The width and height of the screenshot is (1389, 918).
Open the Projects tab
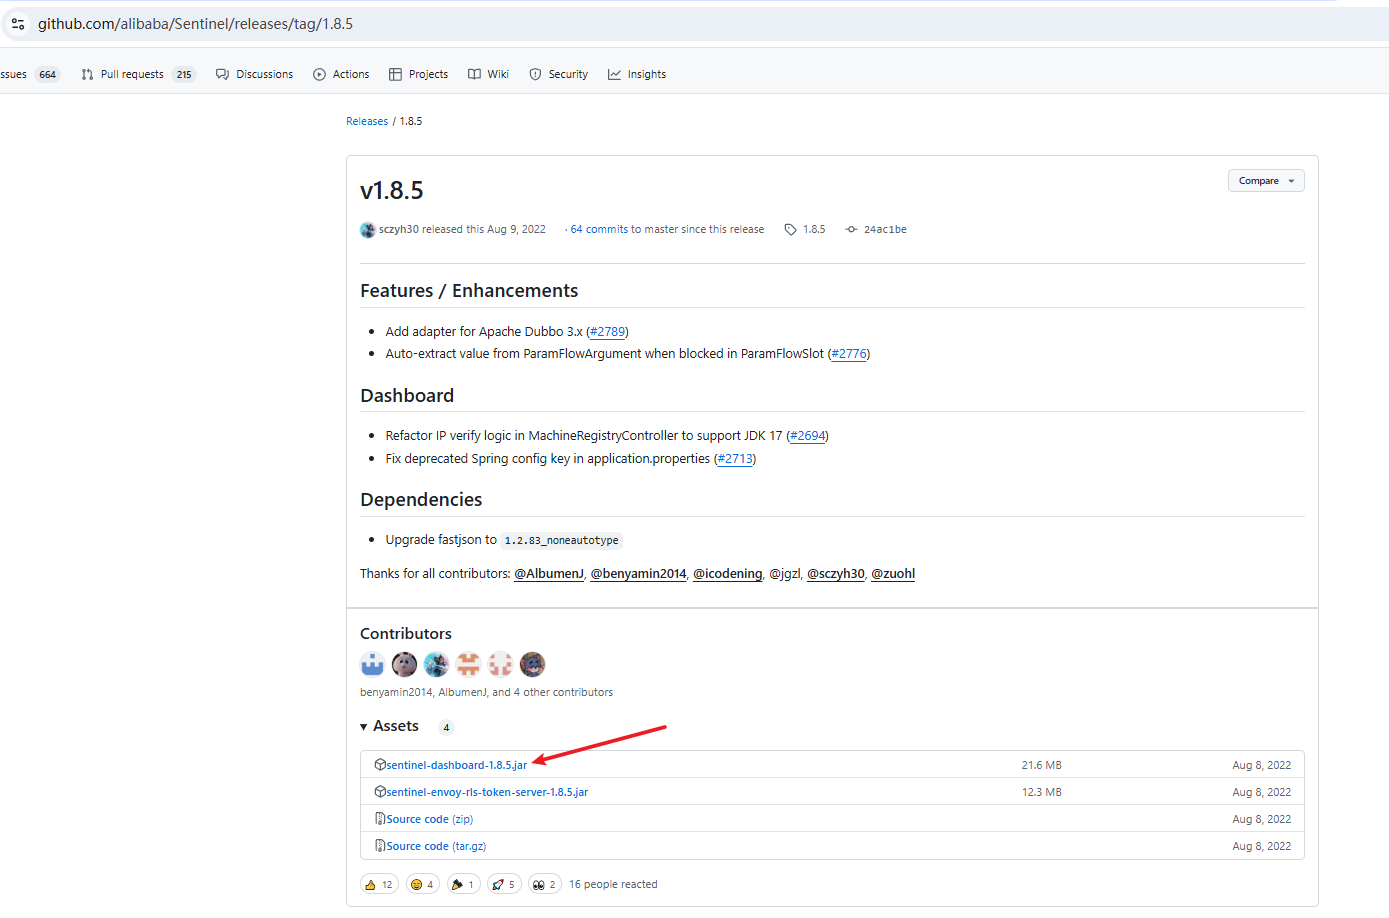click(418, 74)
